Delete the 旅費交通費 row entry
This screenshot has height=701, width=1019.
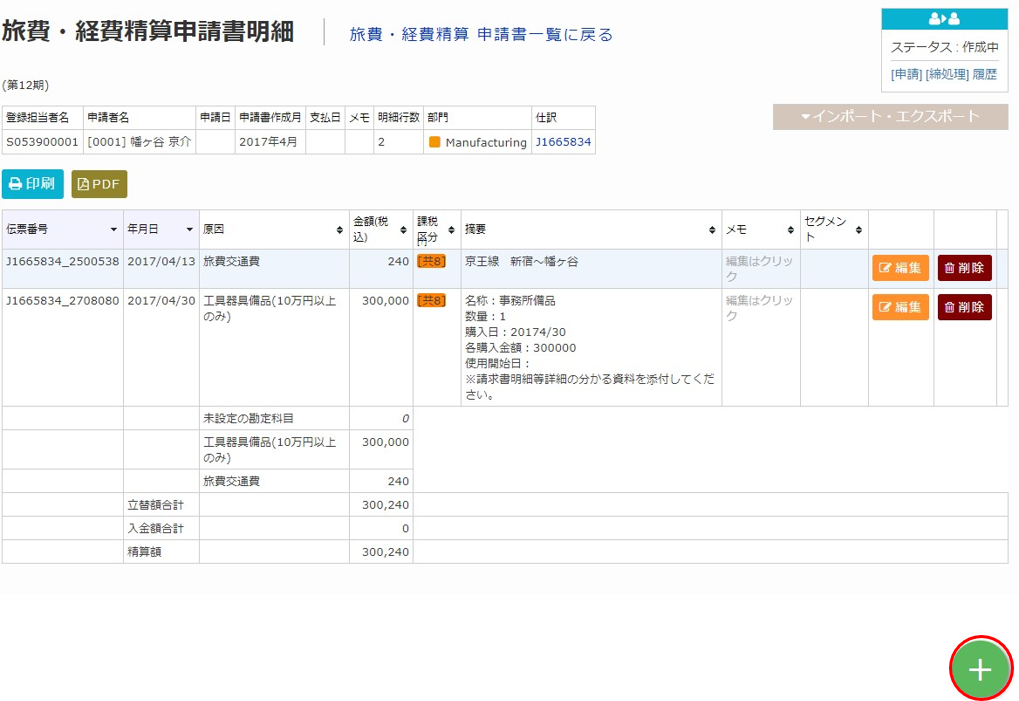coord(964,268)
